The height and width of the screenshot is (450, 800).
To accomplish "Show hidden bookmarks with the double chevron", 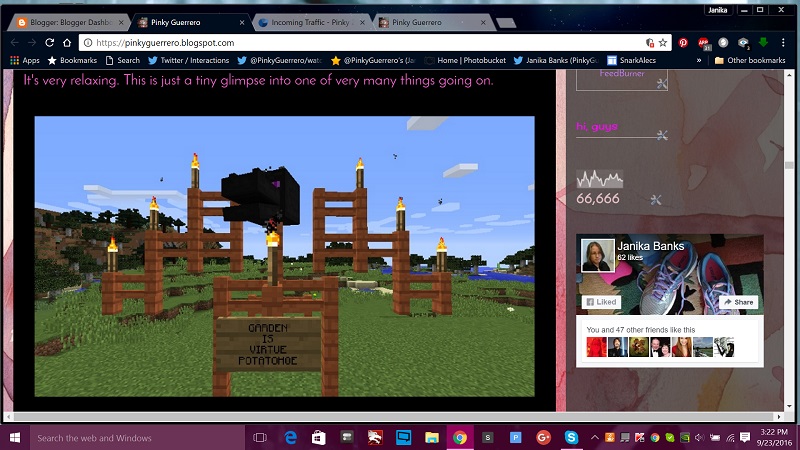I will pos(699,60).
